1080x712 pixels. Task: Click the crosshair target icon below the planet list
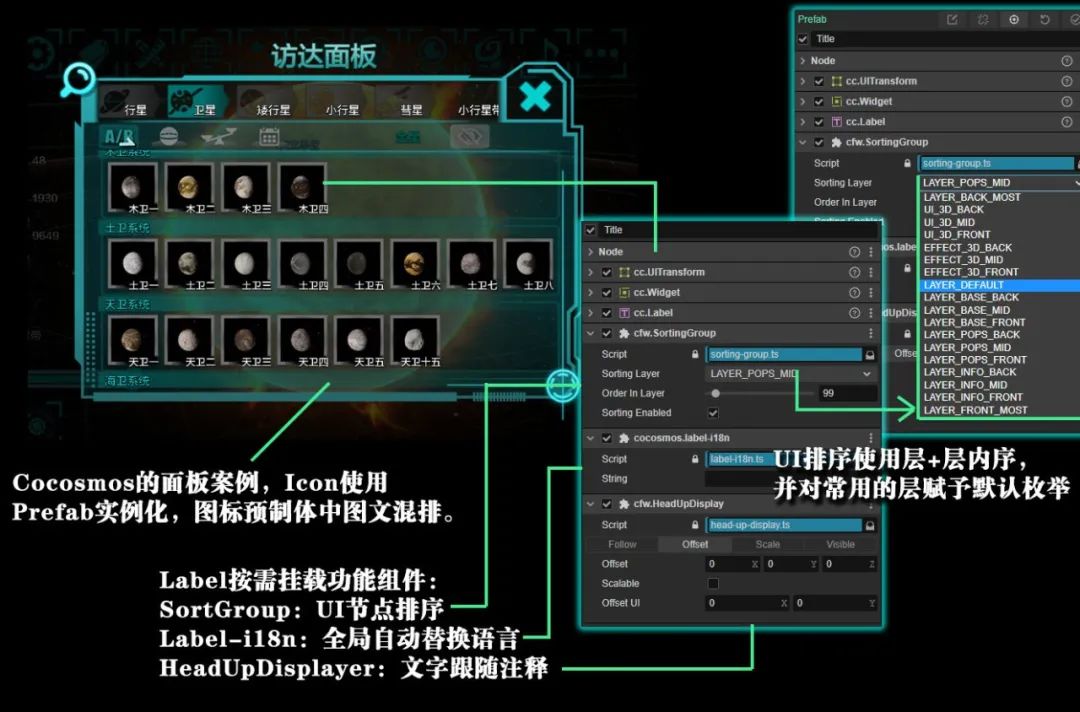click(562, 385)
